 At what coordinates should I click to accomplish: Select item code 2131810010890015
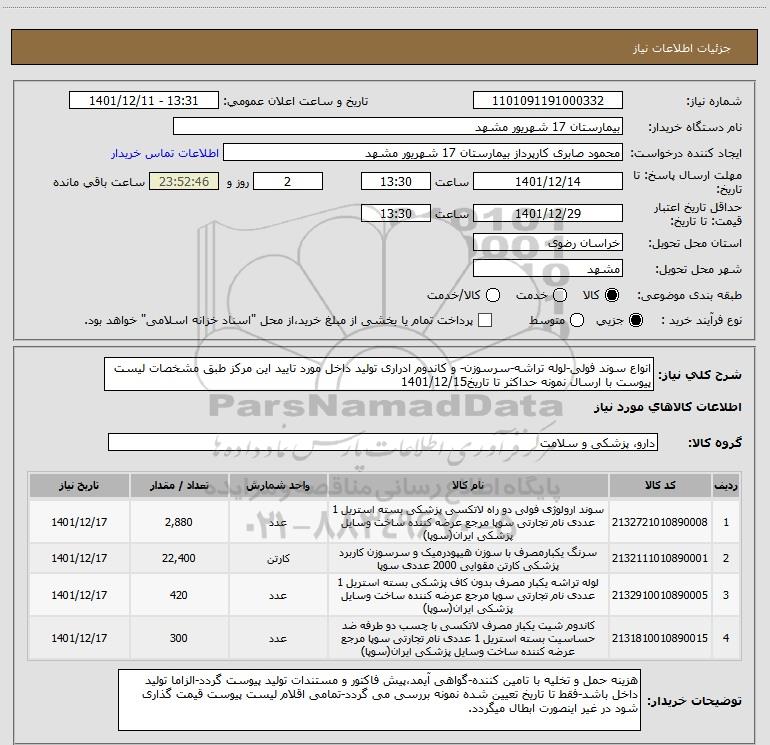click(x=660, y=638)
